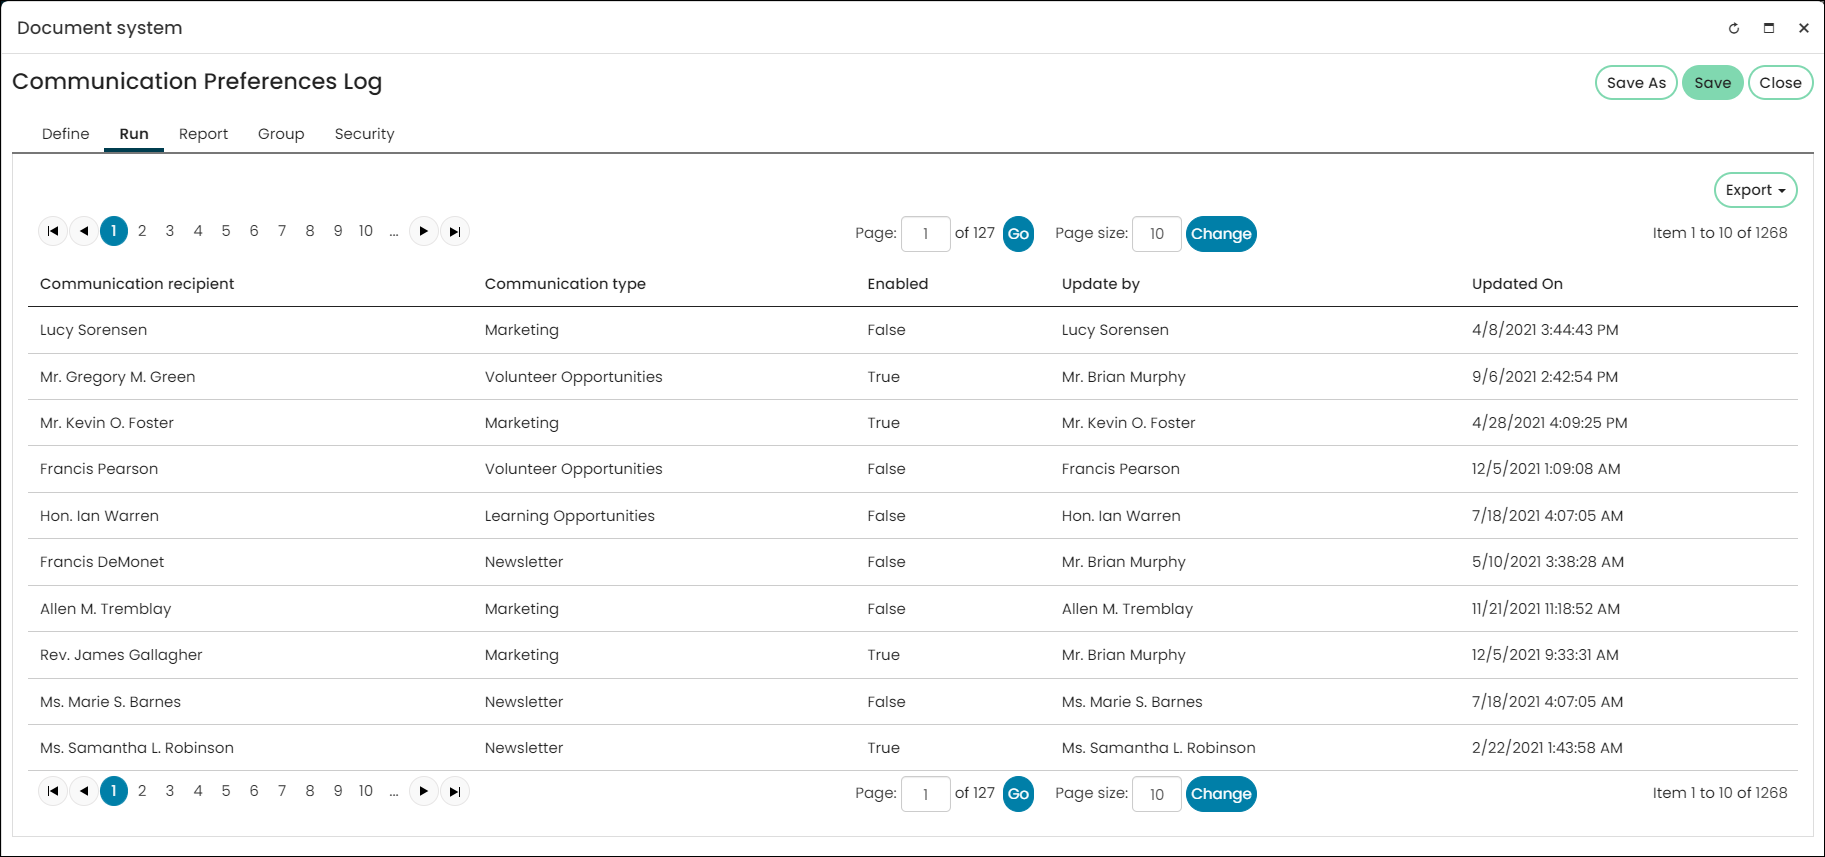Go to first page using top pager icon
This screenshot has width=1825, height=857.
(x=53, y=231)
